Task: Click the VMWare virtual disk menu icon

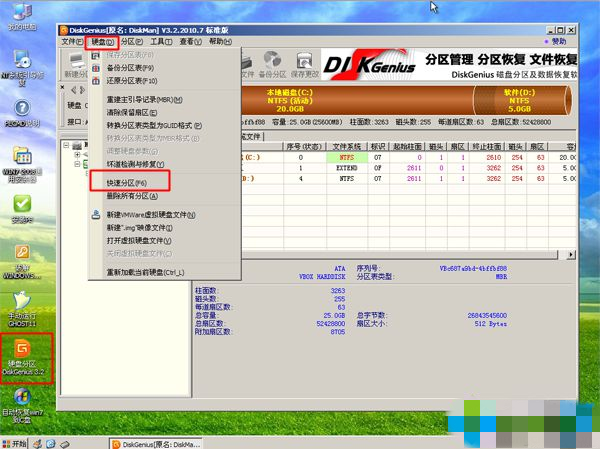Action: tap(96, 215)
